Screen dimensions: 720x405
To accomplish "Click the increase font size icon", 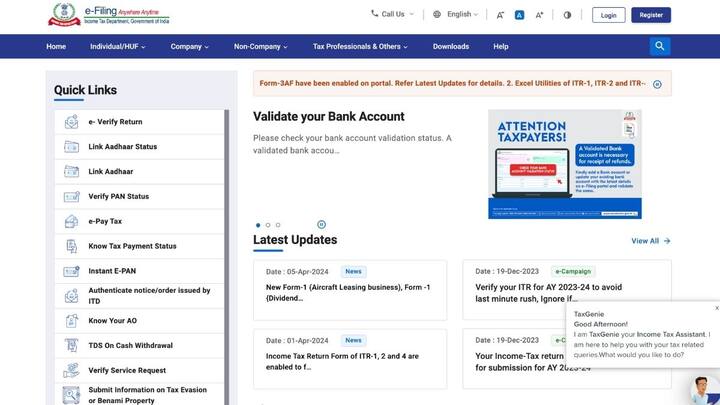I will click(x=539, y=15).
